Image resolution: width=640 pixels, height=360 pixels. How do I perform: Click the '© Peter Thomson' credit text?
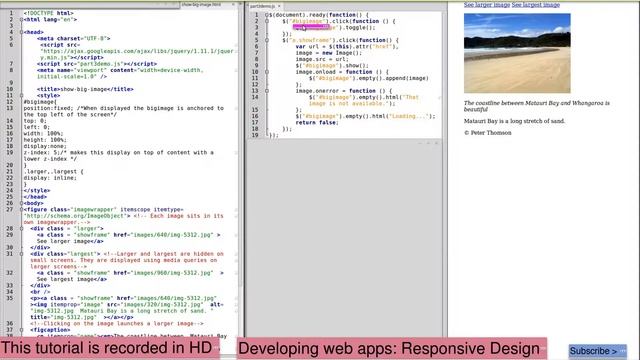pos(487,133)
